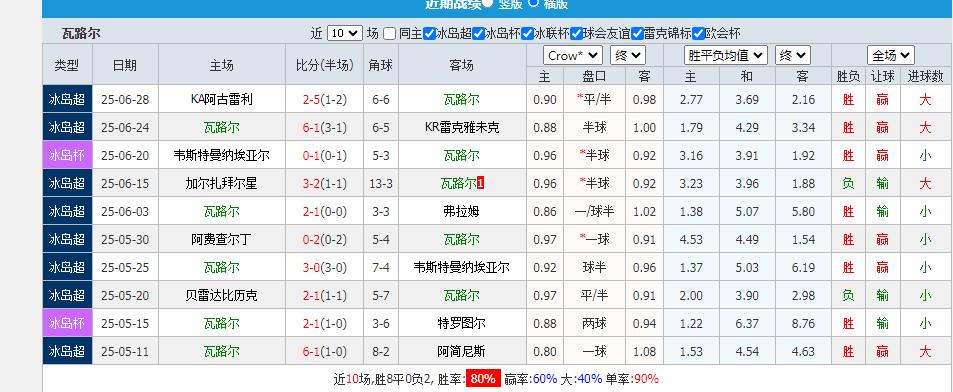953x392 pixels.
Task: Click the 角球 column header
Action: tap(380, 65)
